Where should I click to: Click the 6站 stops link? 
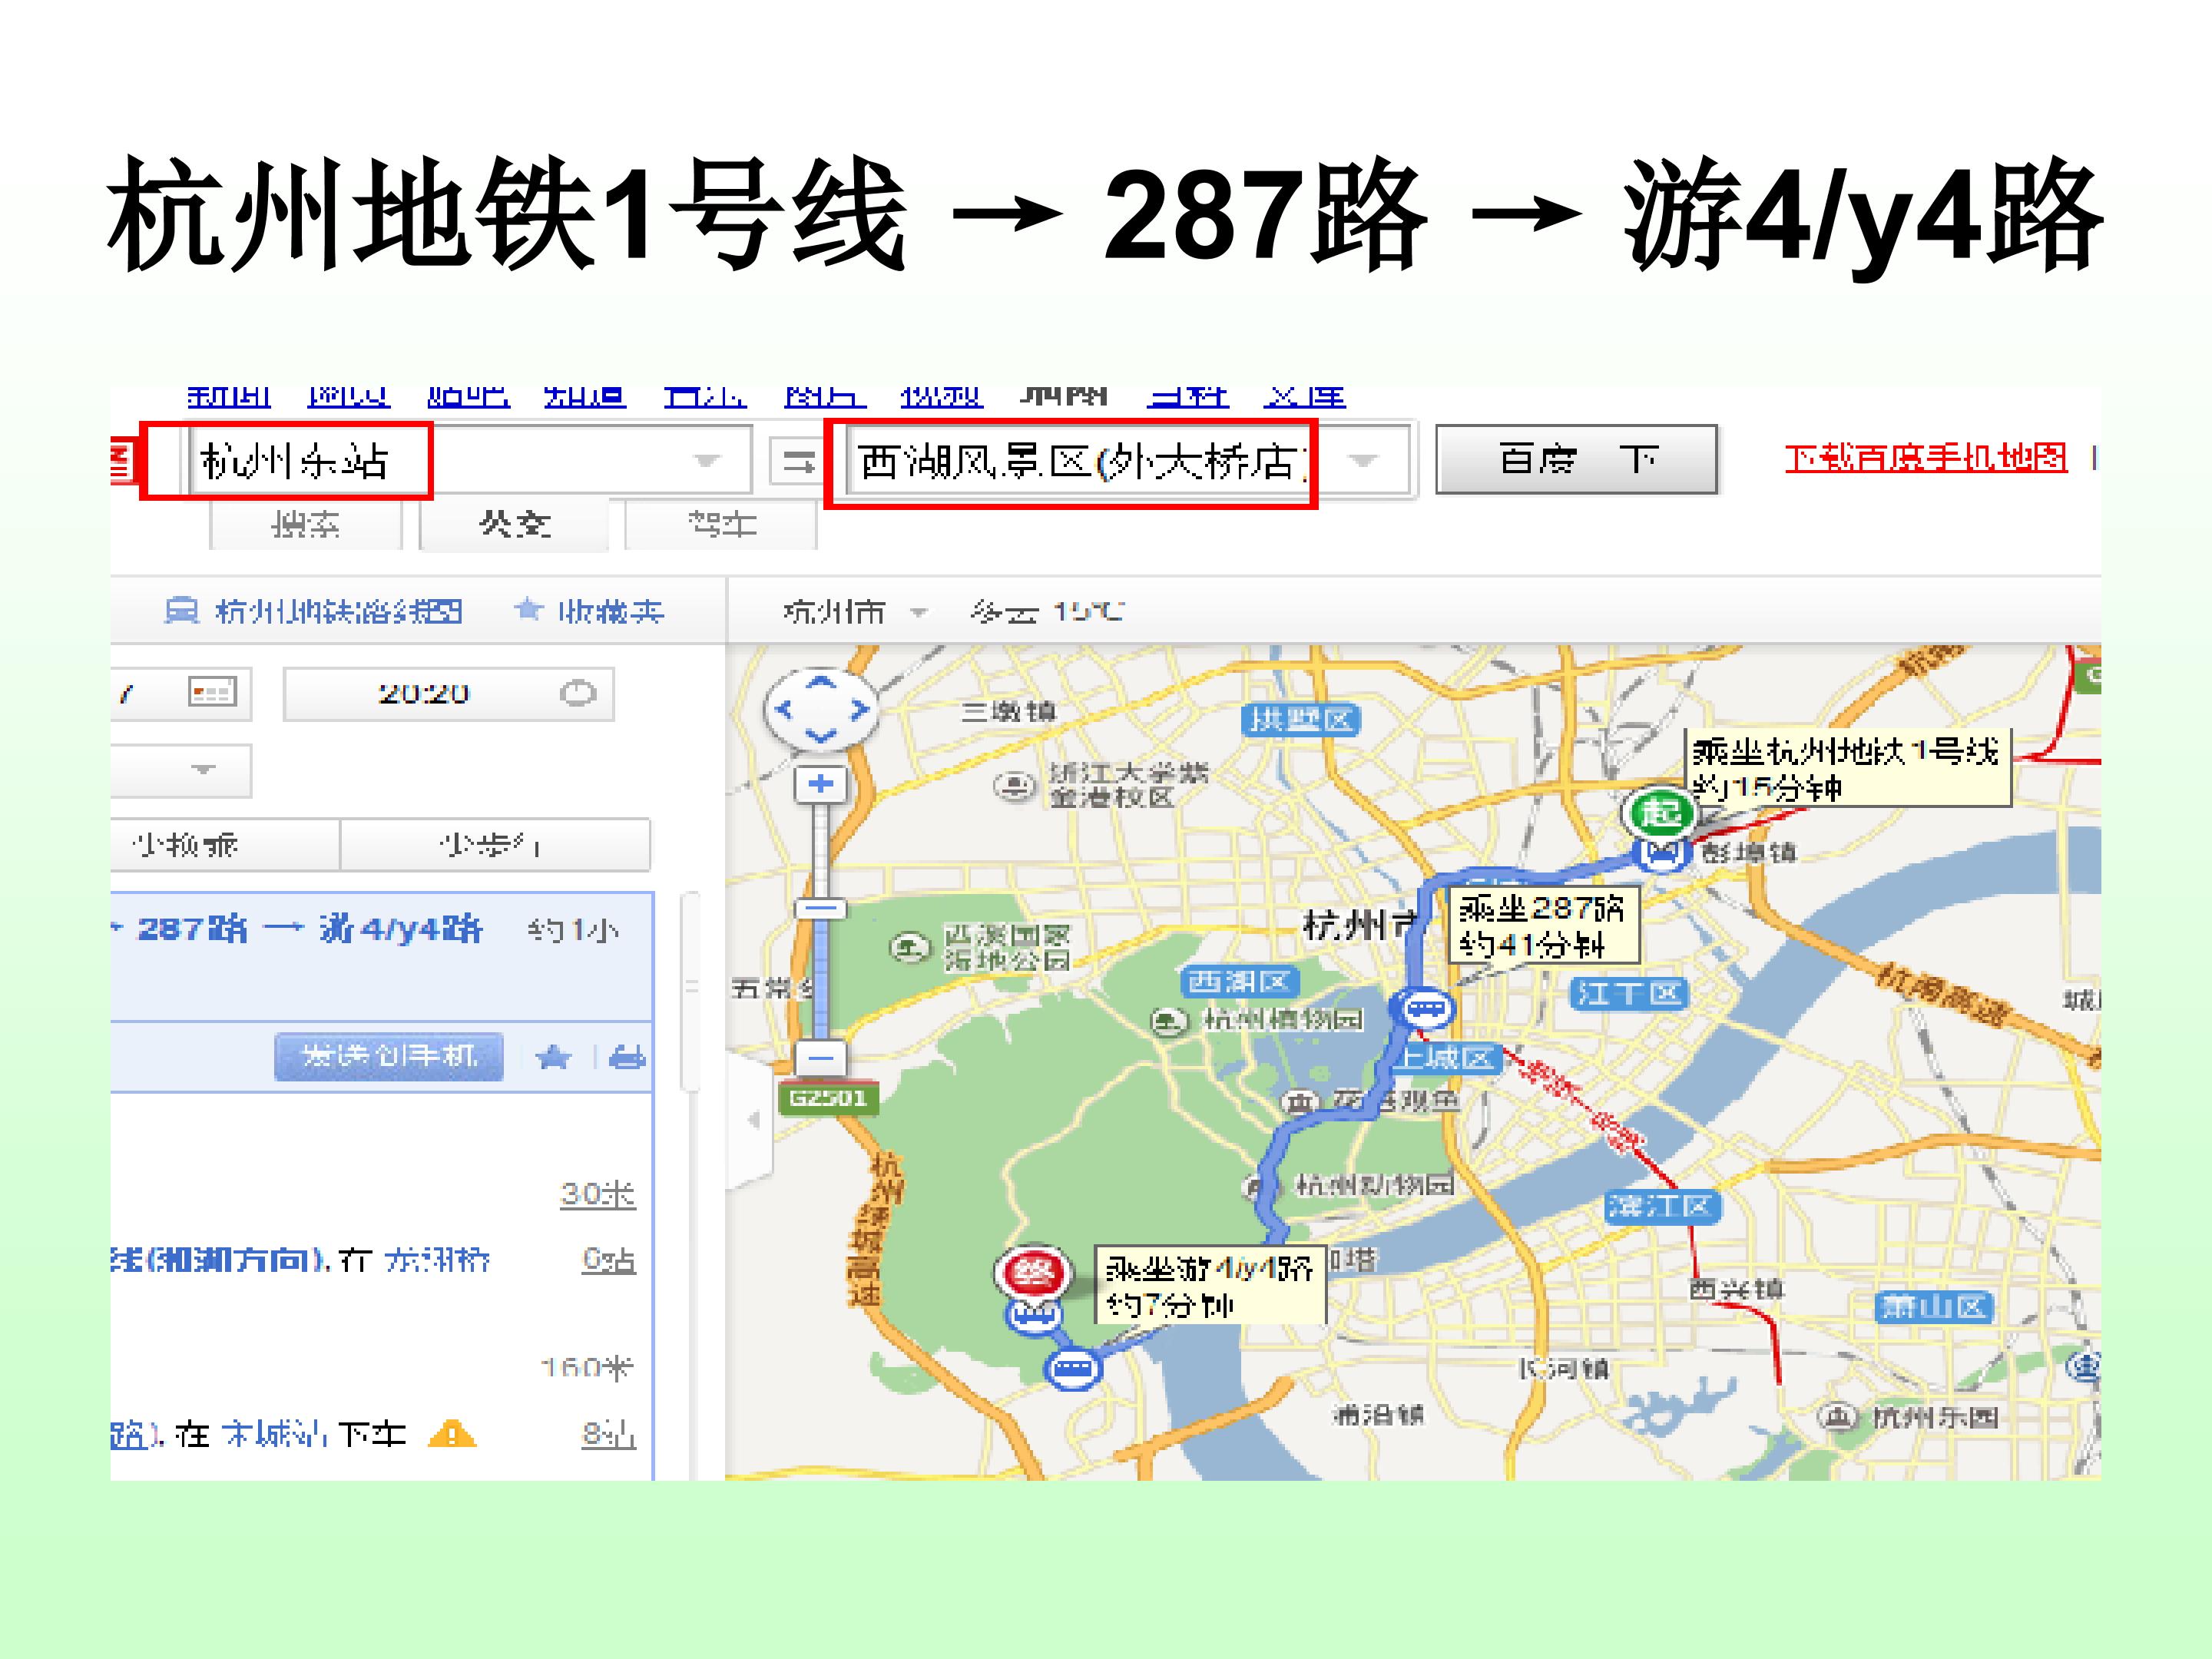tap(608, 1260)
